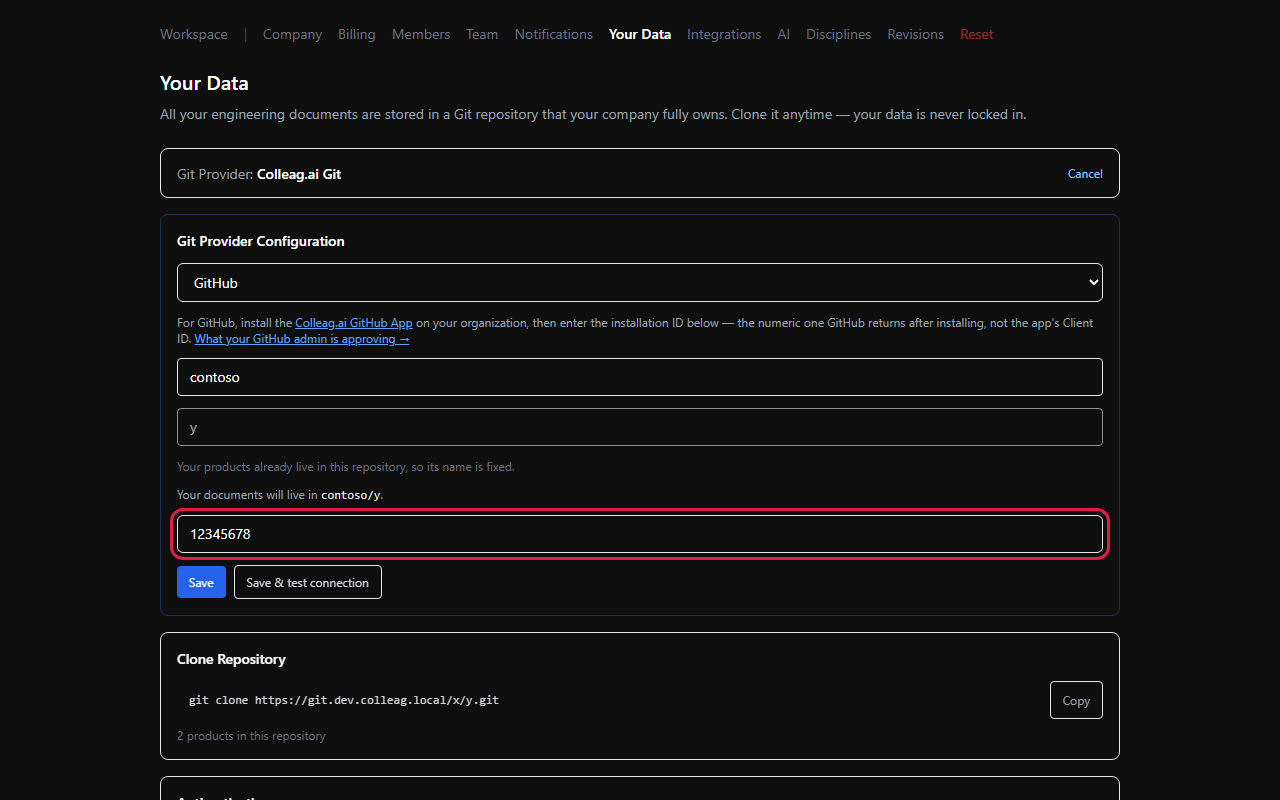Select the Your Data tab
Screen dimensions: 1280x800
[x=640, y=34]
